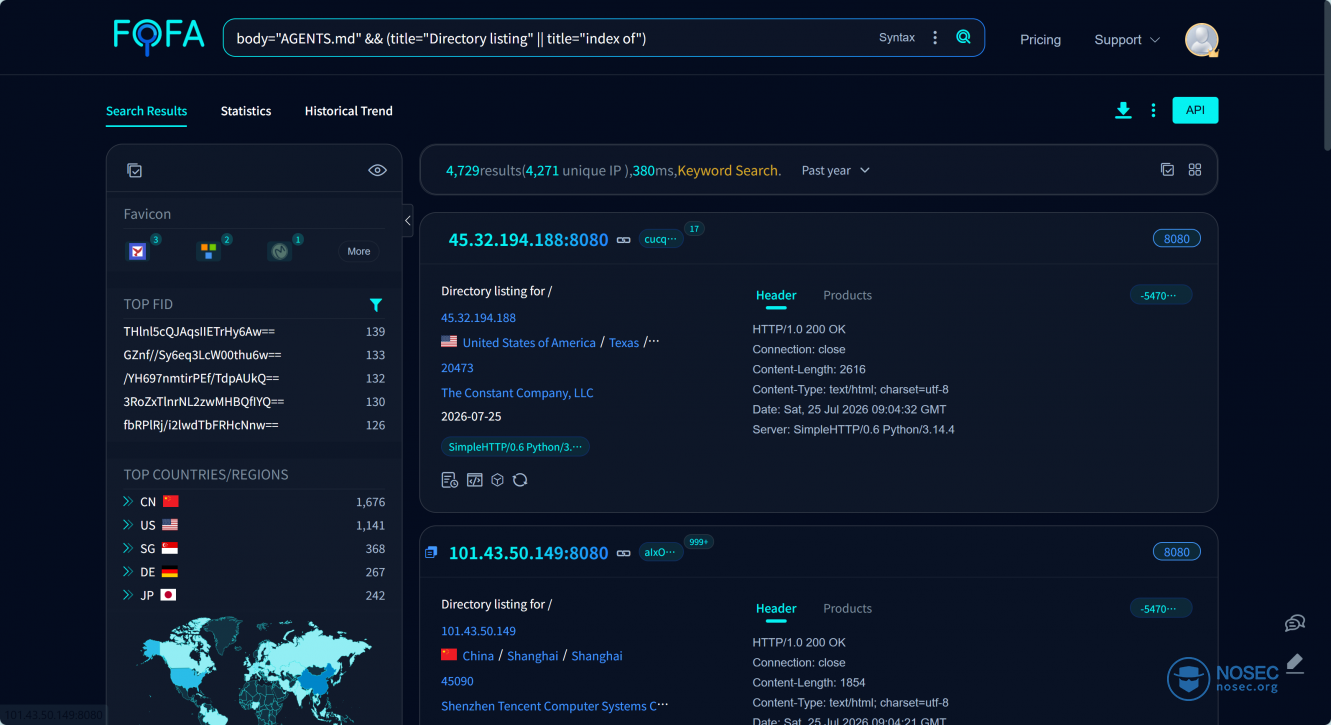Select Header tab for 45.32.194.188 result
Image resolution: width=1331 pixels, height=725 pixels.
[776, 295]
